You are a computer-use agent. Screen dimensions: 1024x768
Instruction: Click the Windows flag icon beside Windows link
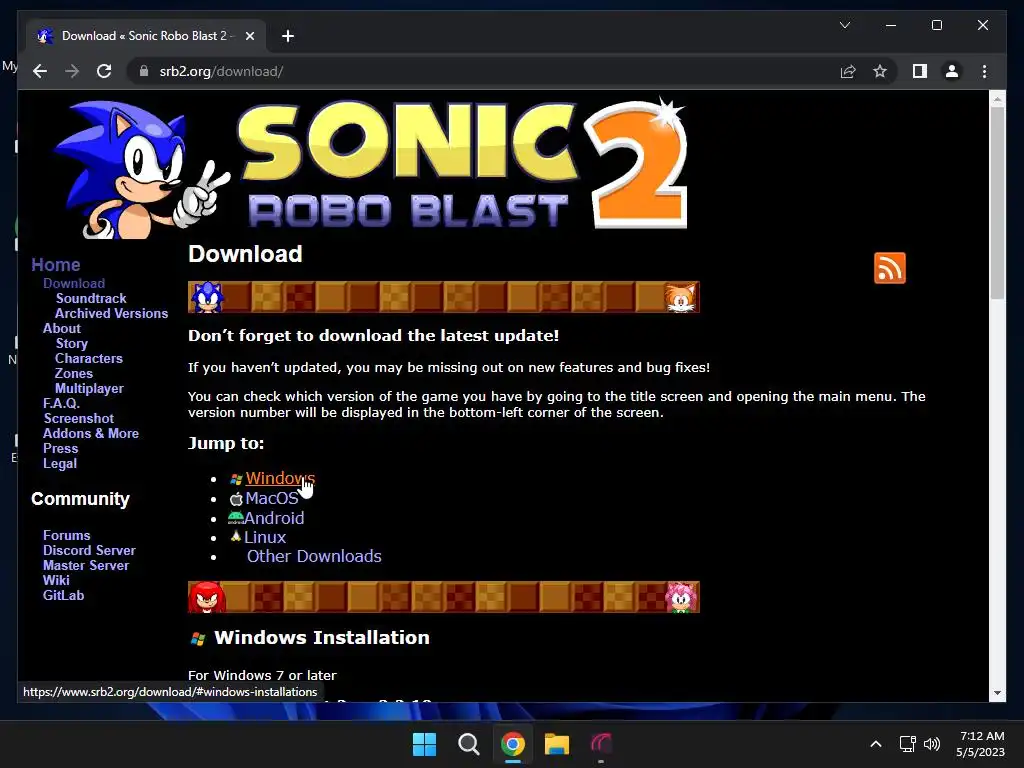tap(236, 479)
